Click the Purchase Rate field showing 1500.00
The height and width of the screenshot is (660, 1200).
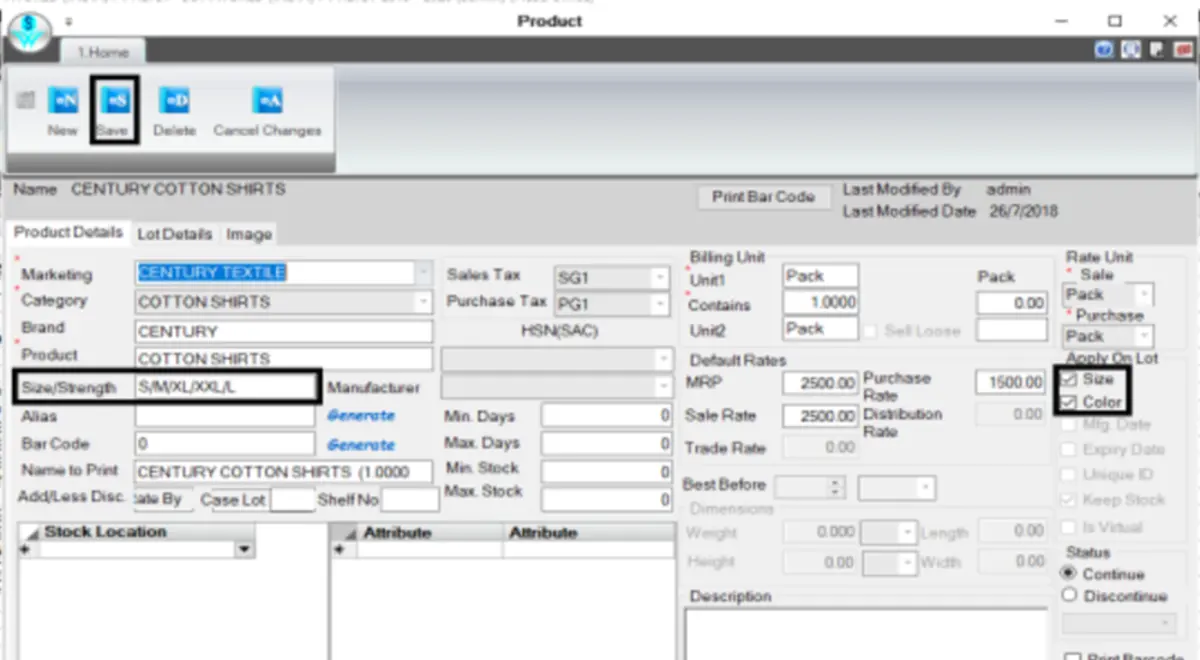[x=1011, y=382]
